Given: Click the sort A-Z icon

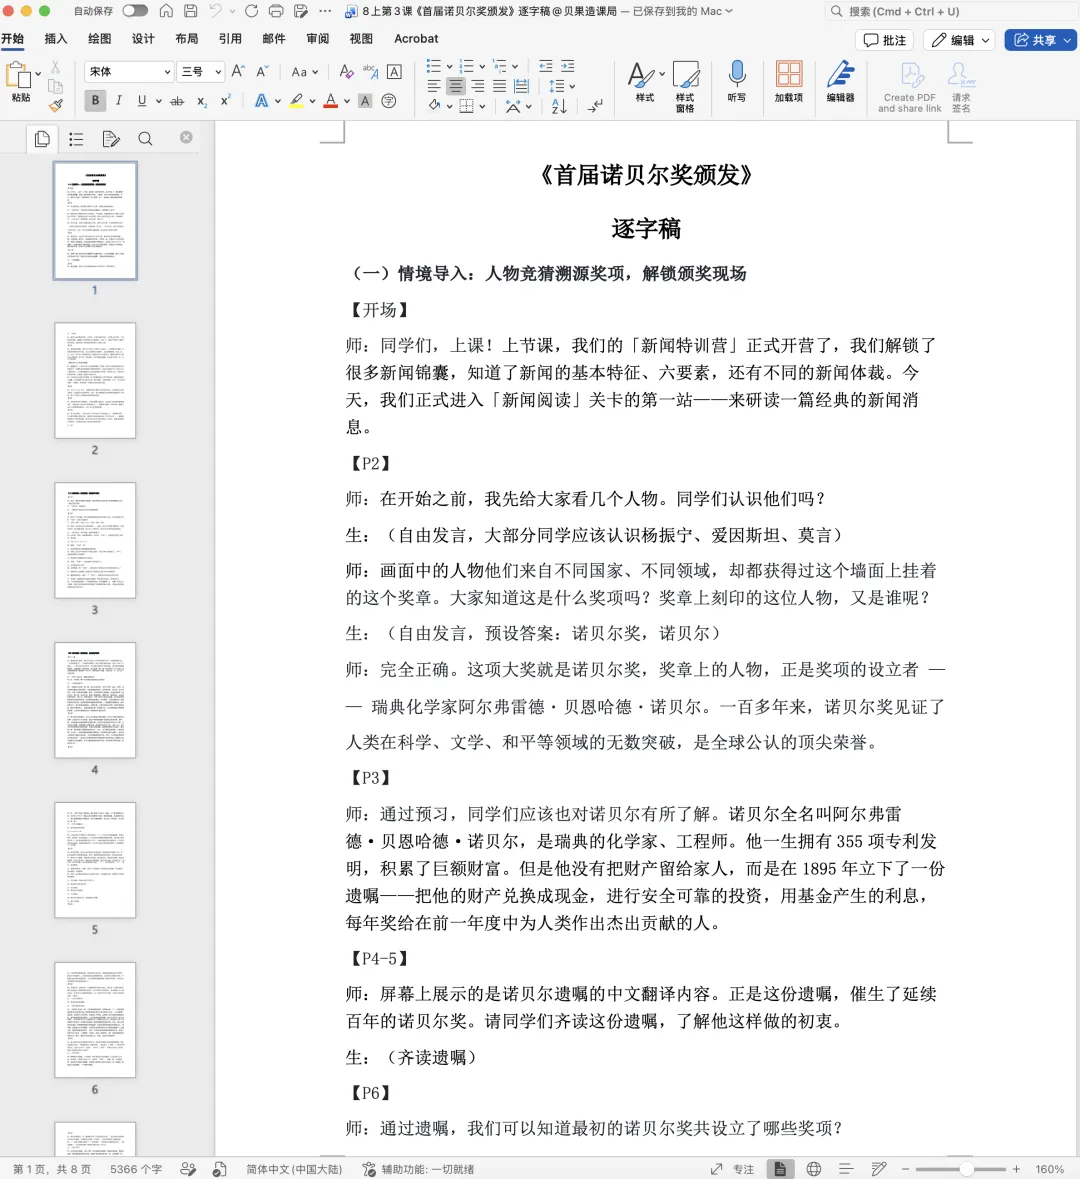Looking at the screenshot, I should (x=559, y=107).
